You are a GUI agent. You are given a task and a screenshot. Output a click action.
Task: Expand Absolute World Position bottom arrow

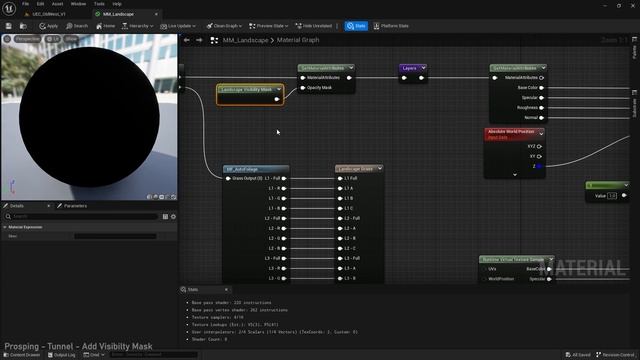pyautogui.click(x=515, y=175)
